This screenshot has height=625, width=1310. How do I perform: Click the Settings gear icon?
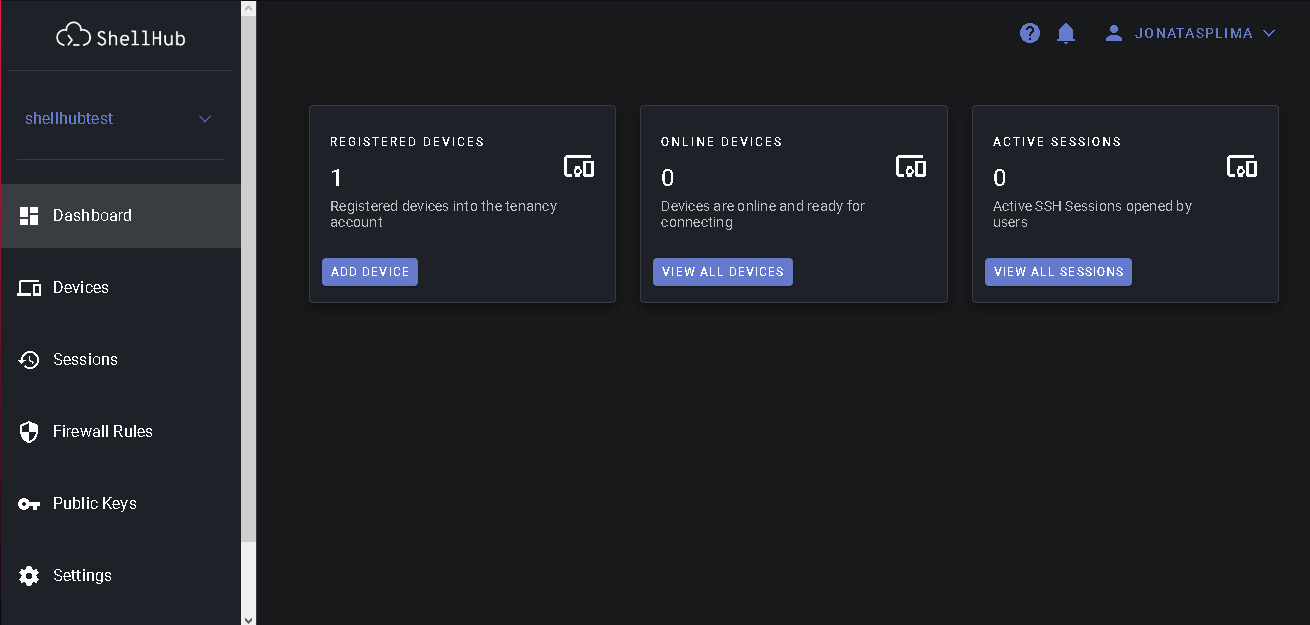point(29,576)
